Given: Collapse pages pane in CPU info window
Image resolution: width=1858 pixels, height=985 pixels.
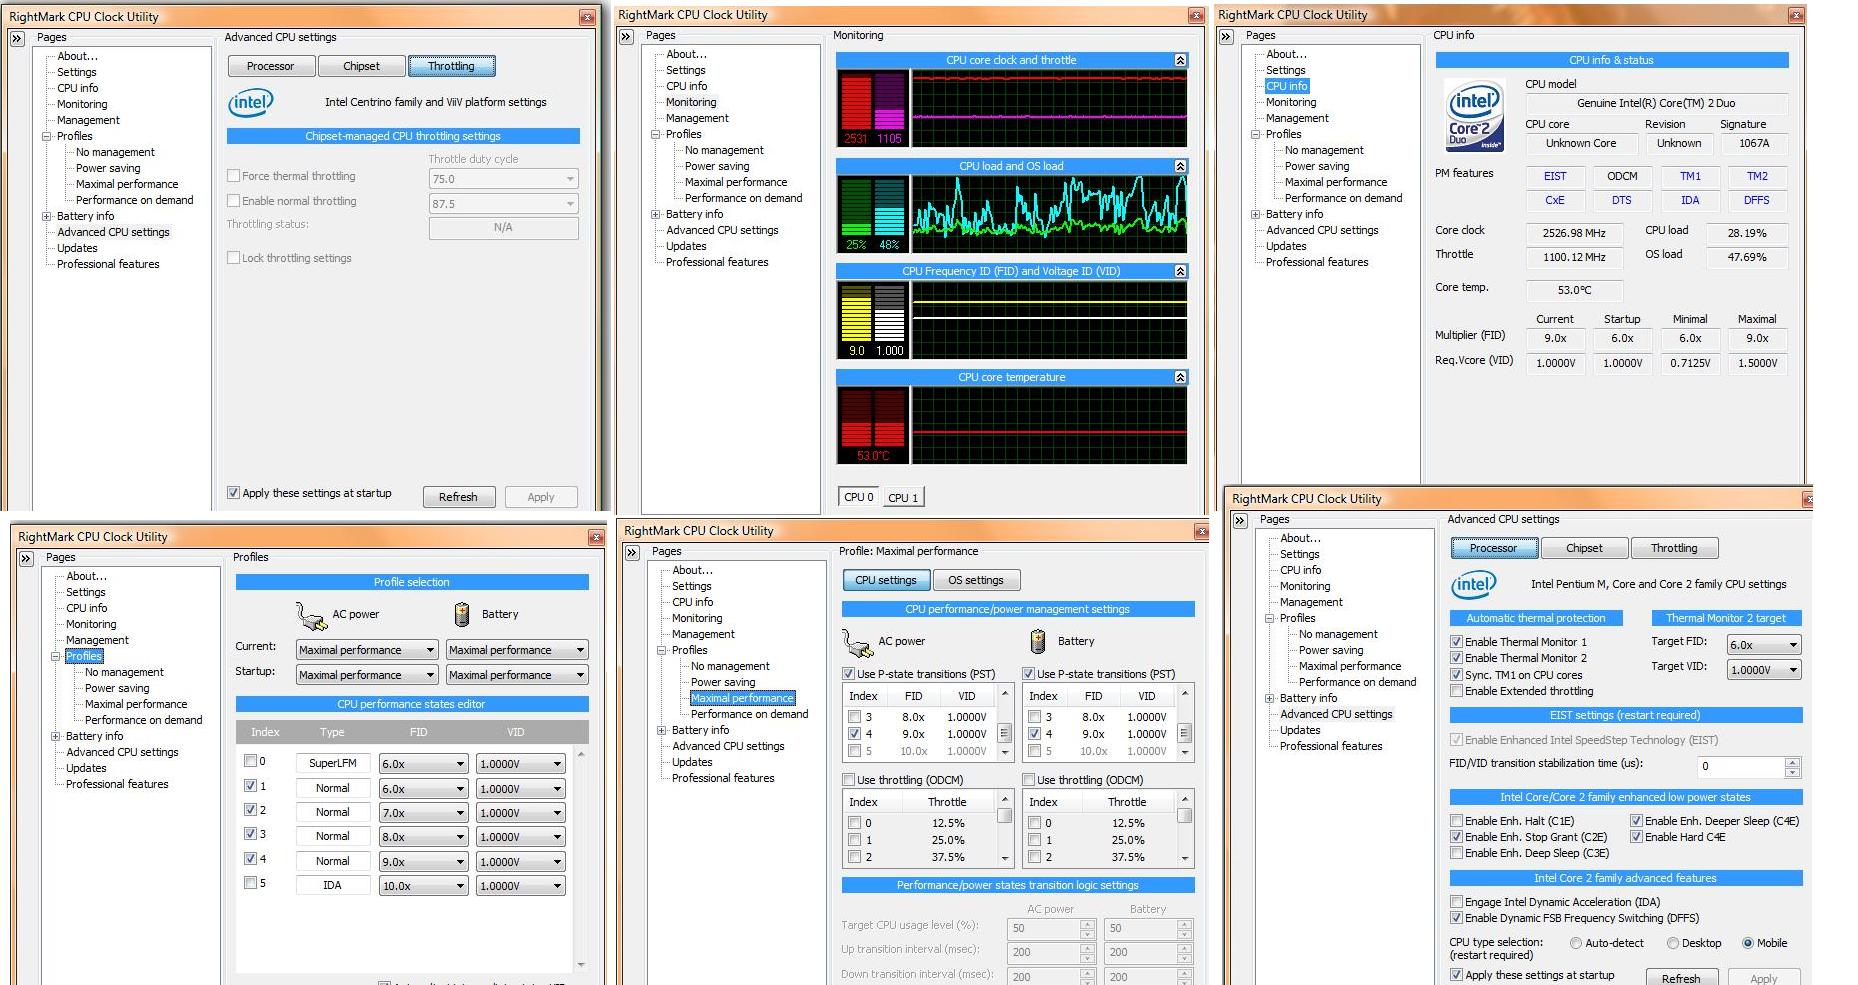Looking at the screenshot, I should click(1226, 36).
